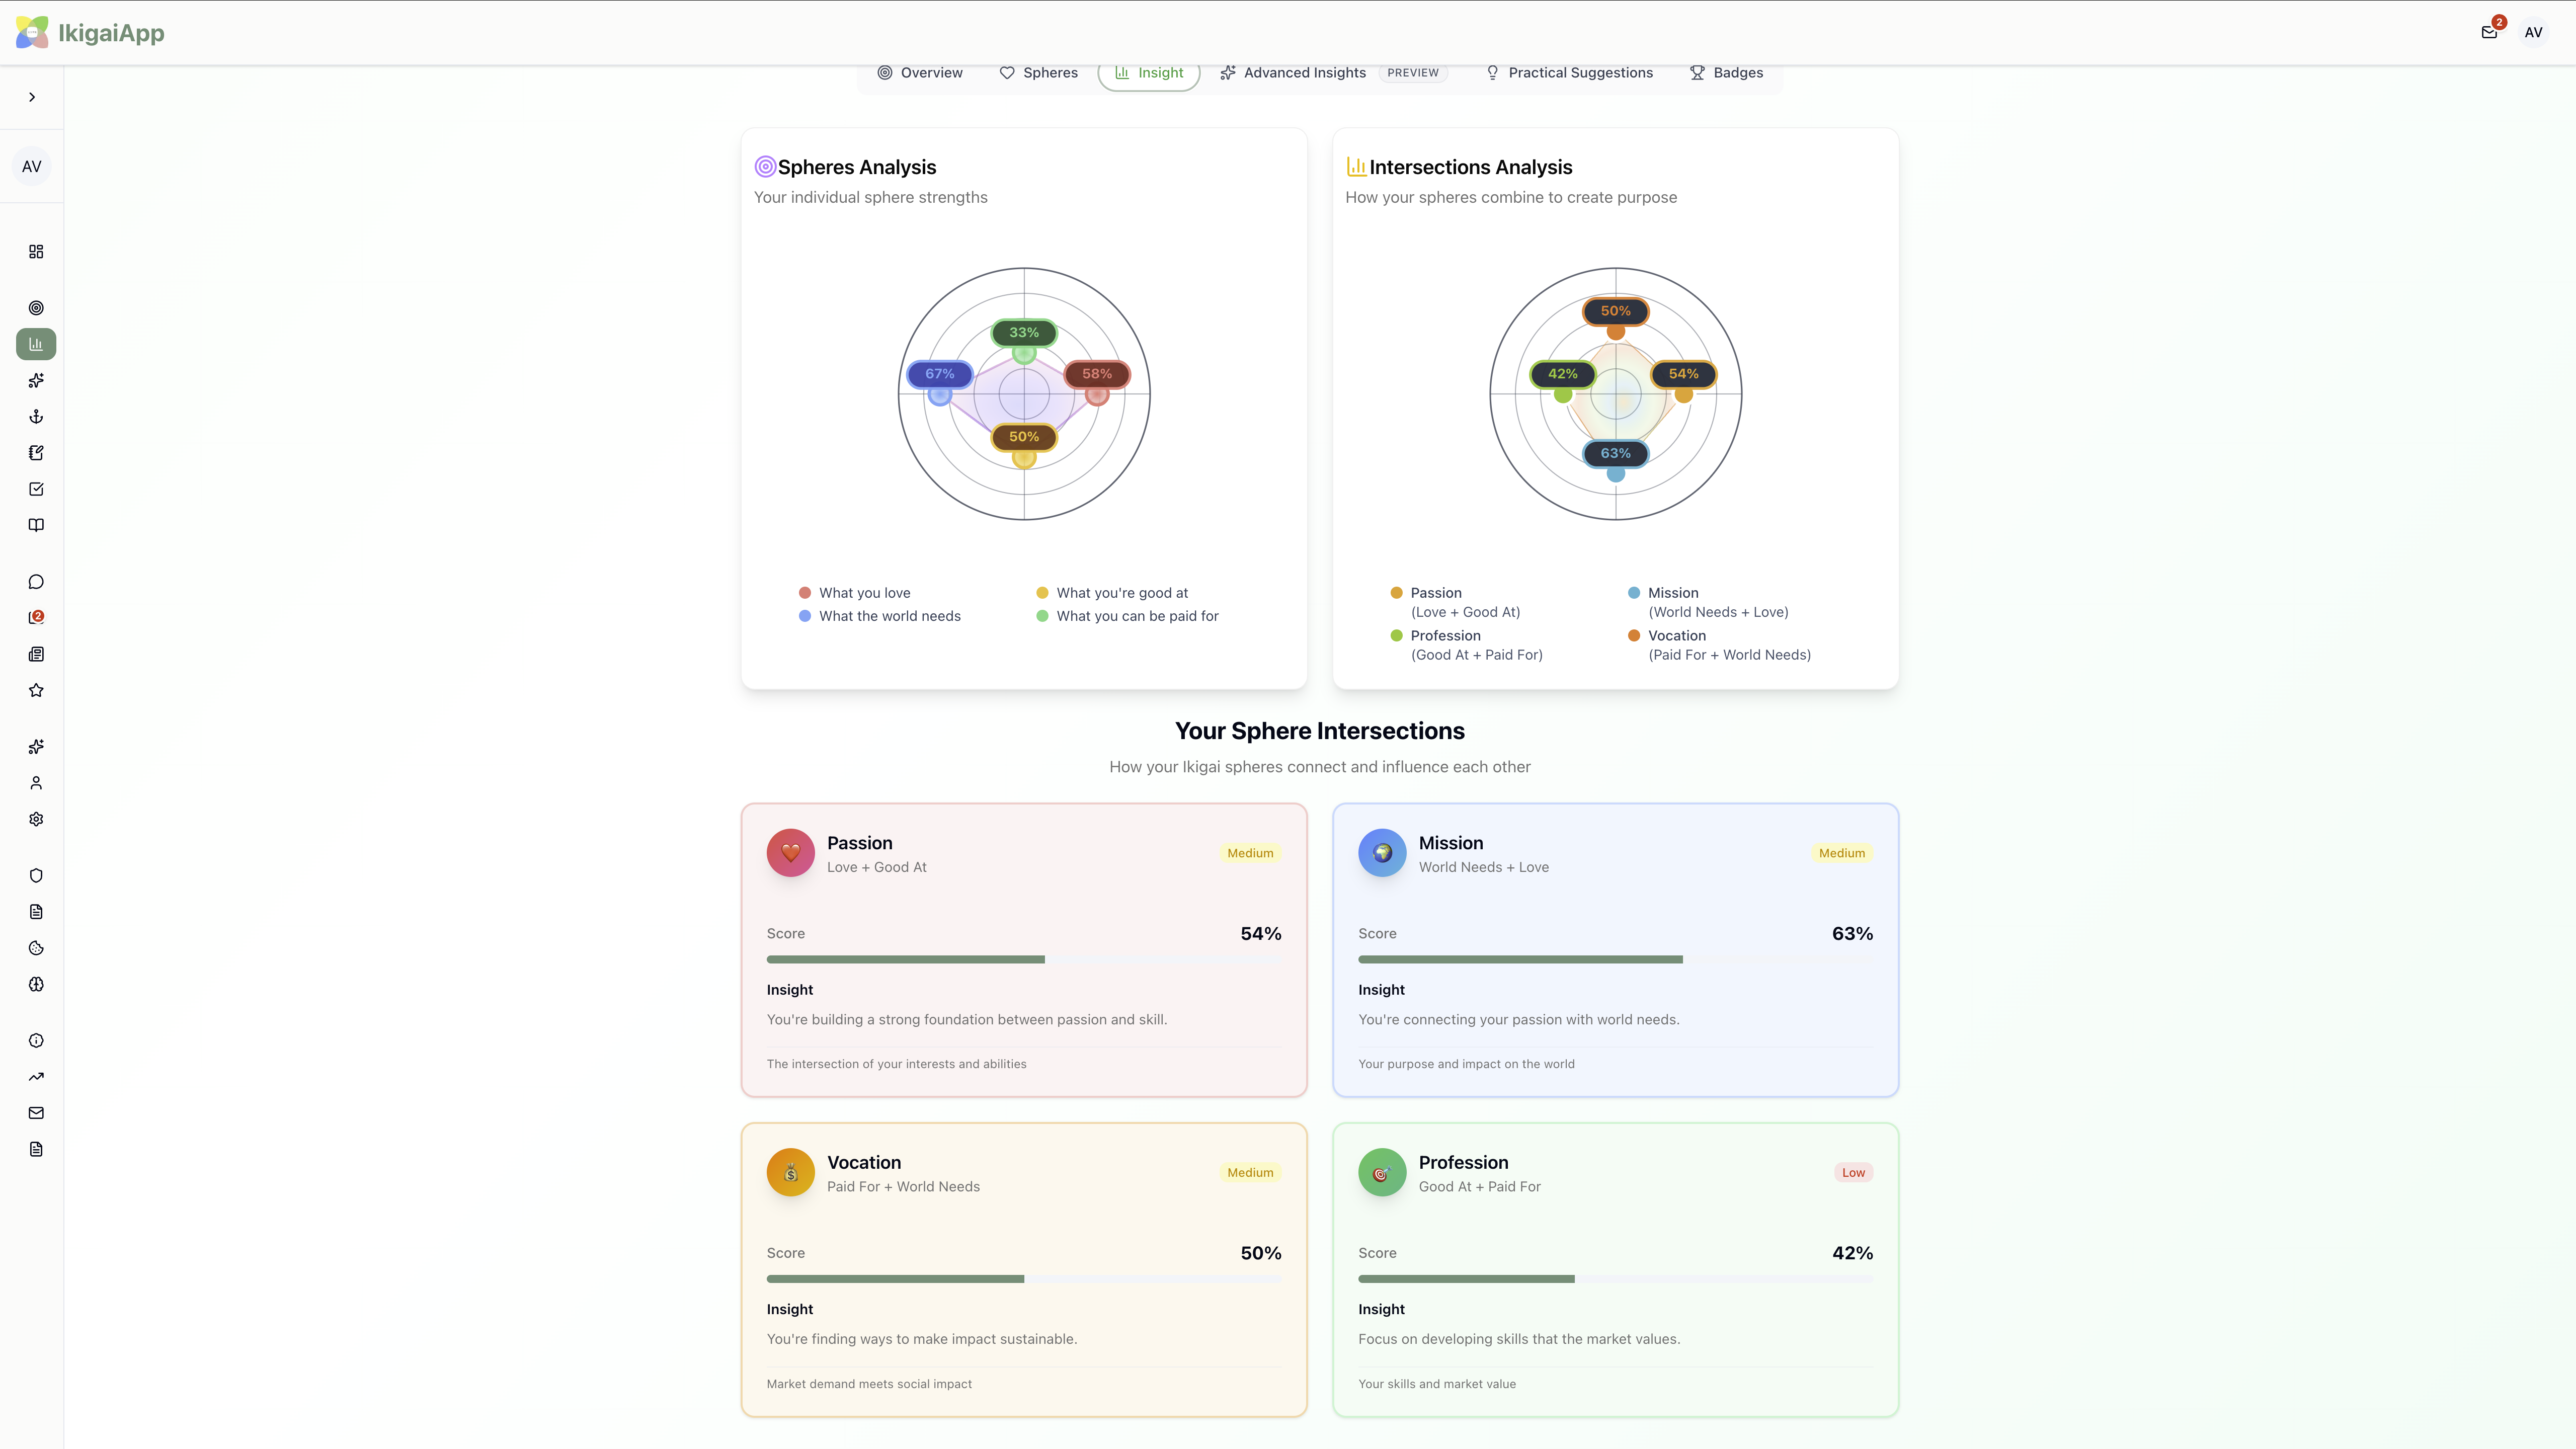Click the cookie icon in sidebar
This screenshot has width=2576, height=1449.
[x=36, y=948]
